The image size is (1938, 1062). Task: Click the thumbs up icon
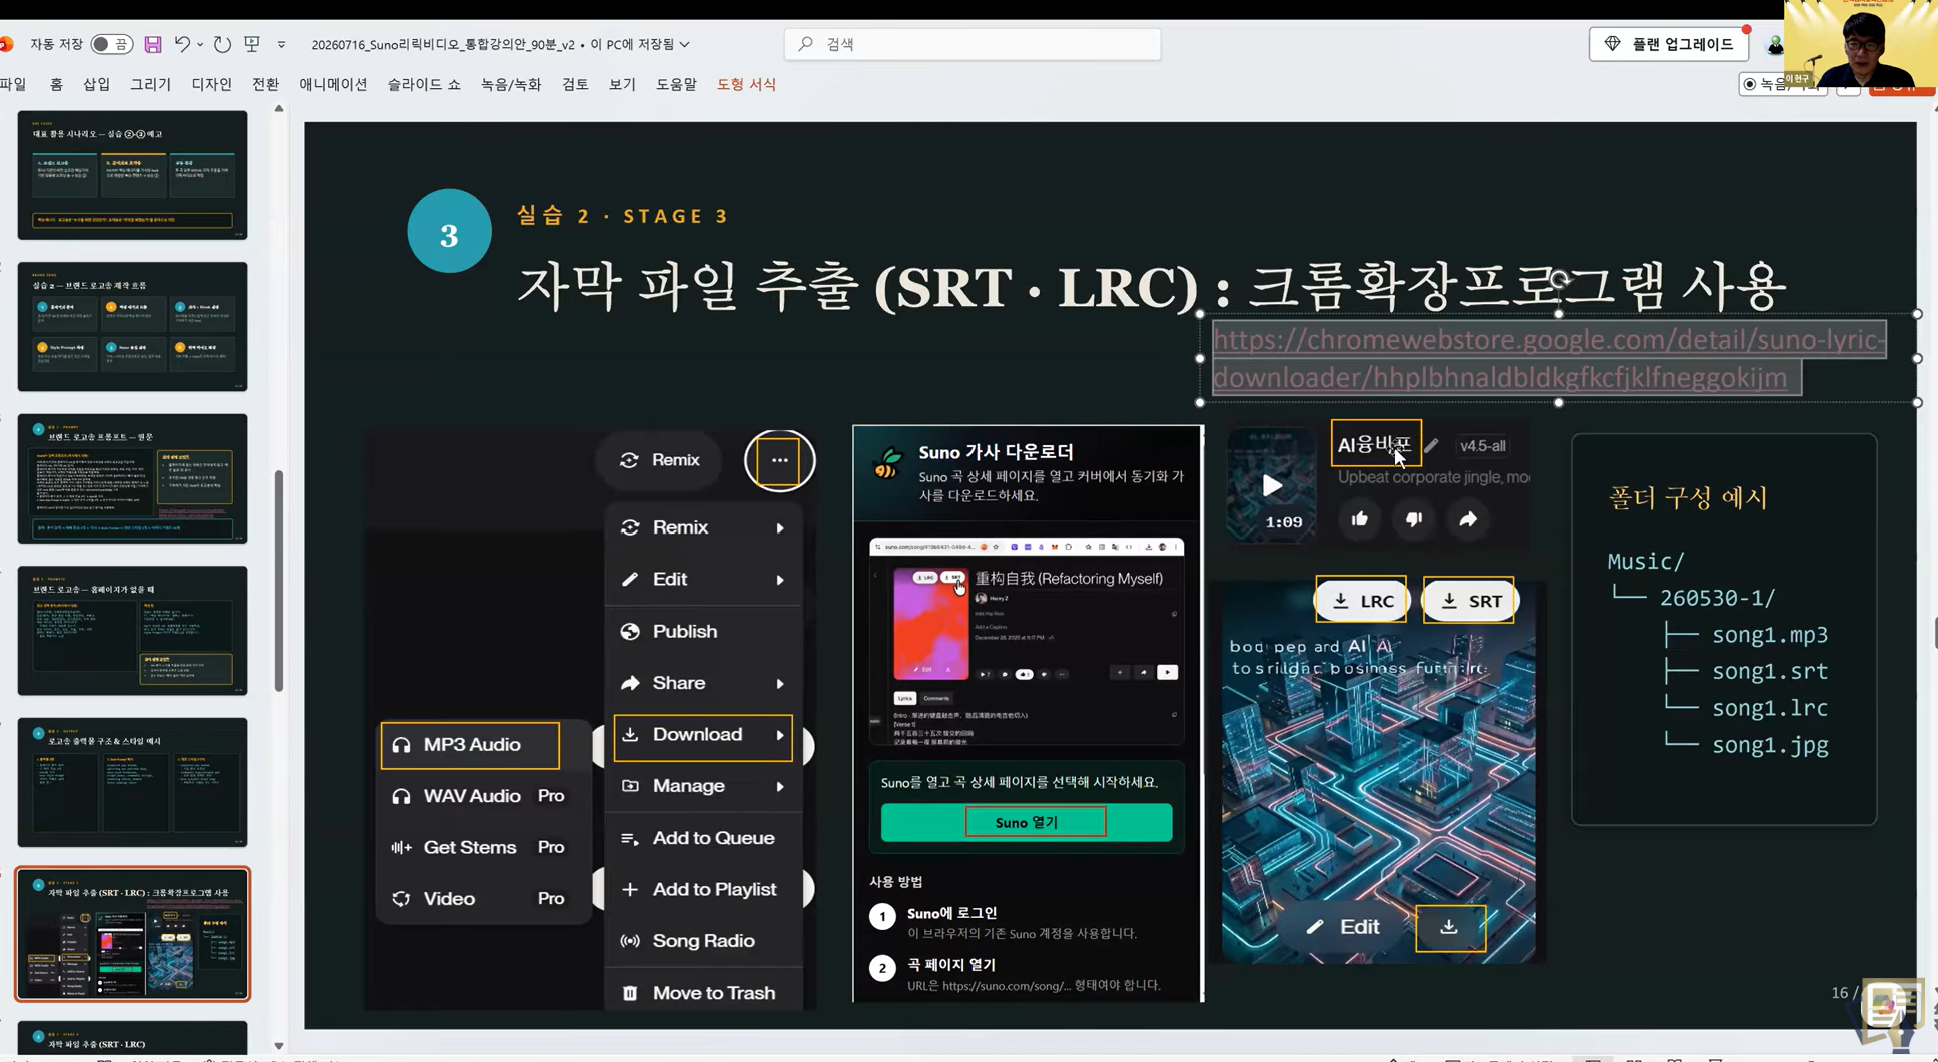click(1359, 519)
